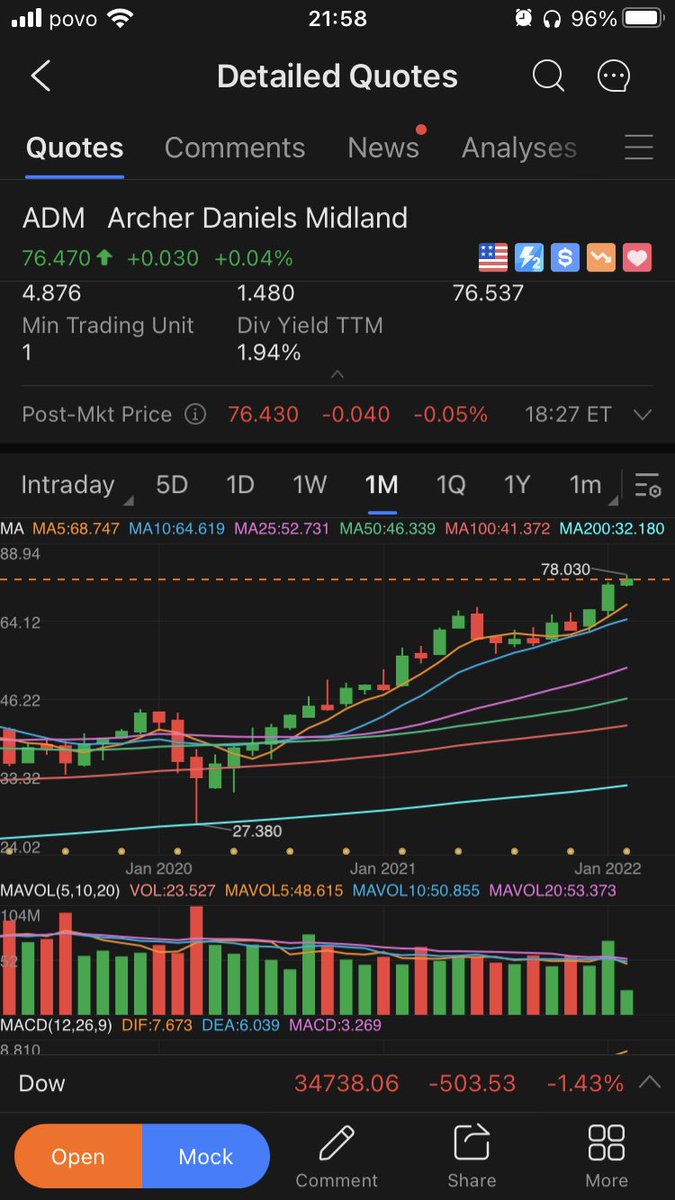Screen dimensions: 675x1200
Task: Tap the MAVOL(5,10,20) indicator title
Action: 60,890
